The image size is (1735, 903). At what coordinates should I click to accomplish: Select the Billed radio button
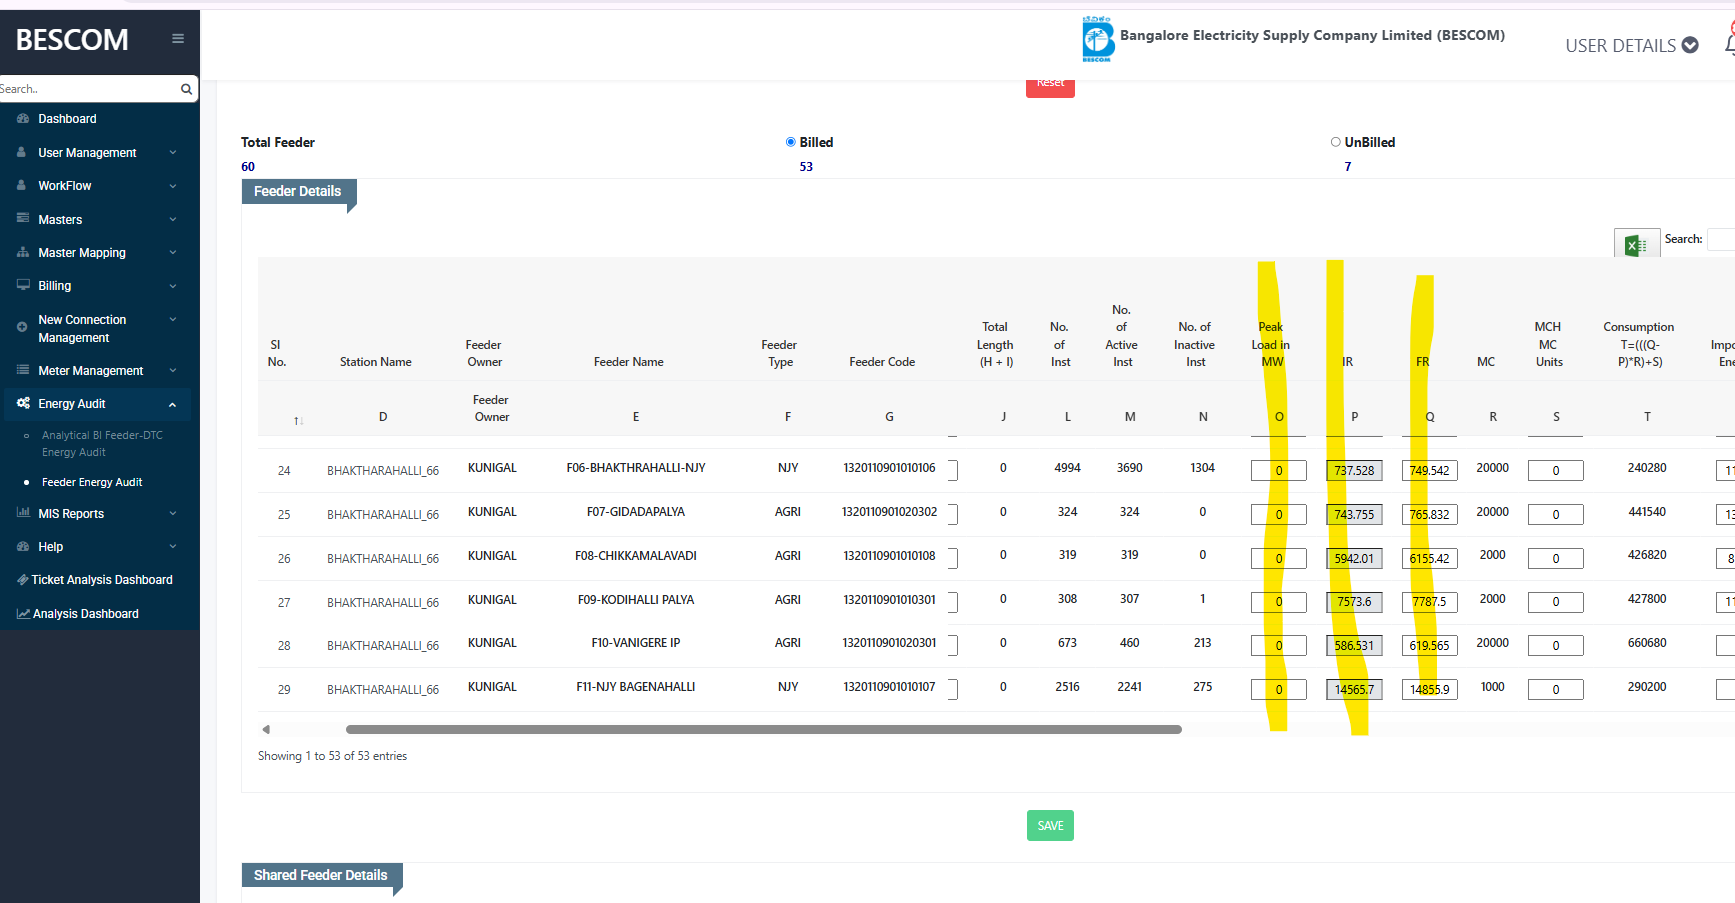pos(791,142)
